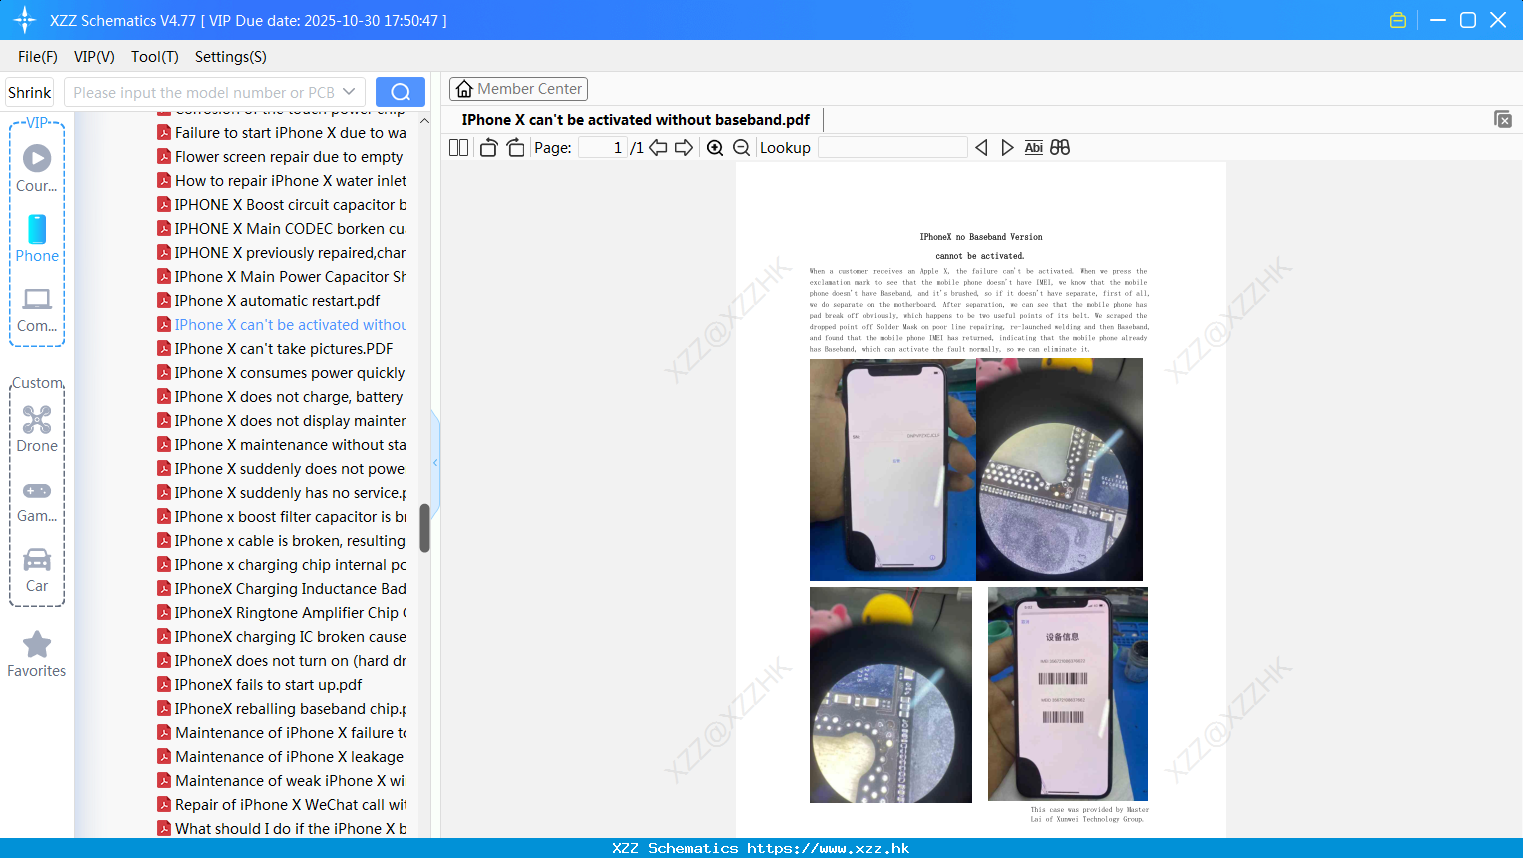Open 'Flower screen repair due to empty' file
Image resolution: width=1523 pixels, height=858 pixels.
click(280, 156)
